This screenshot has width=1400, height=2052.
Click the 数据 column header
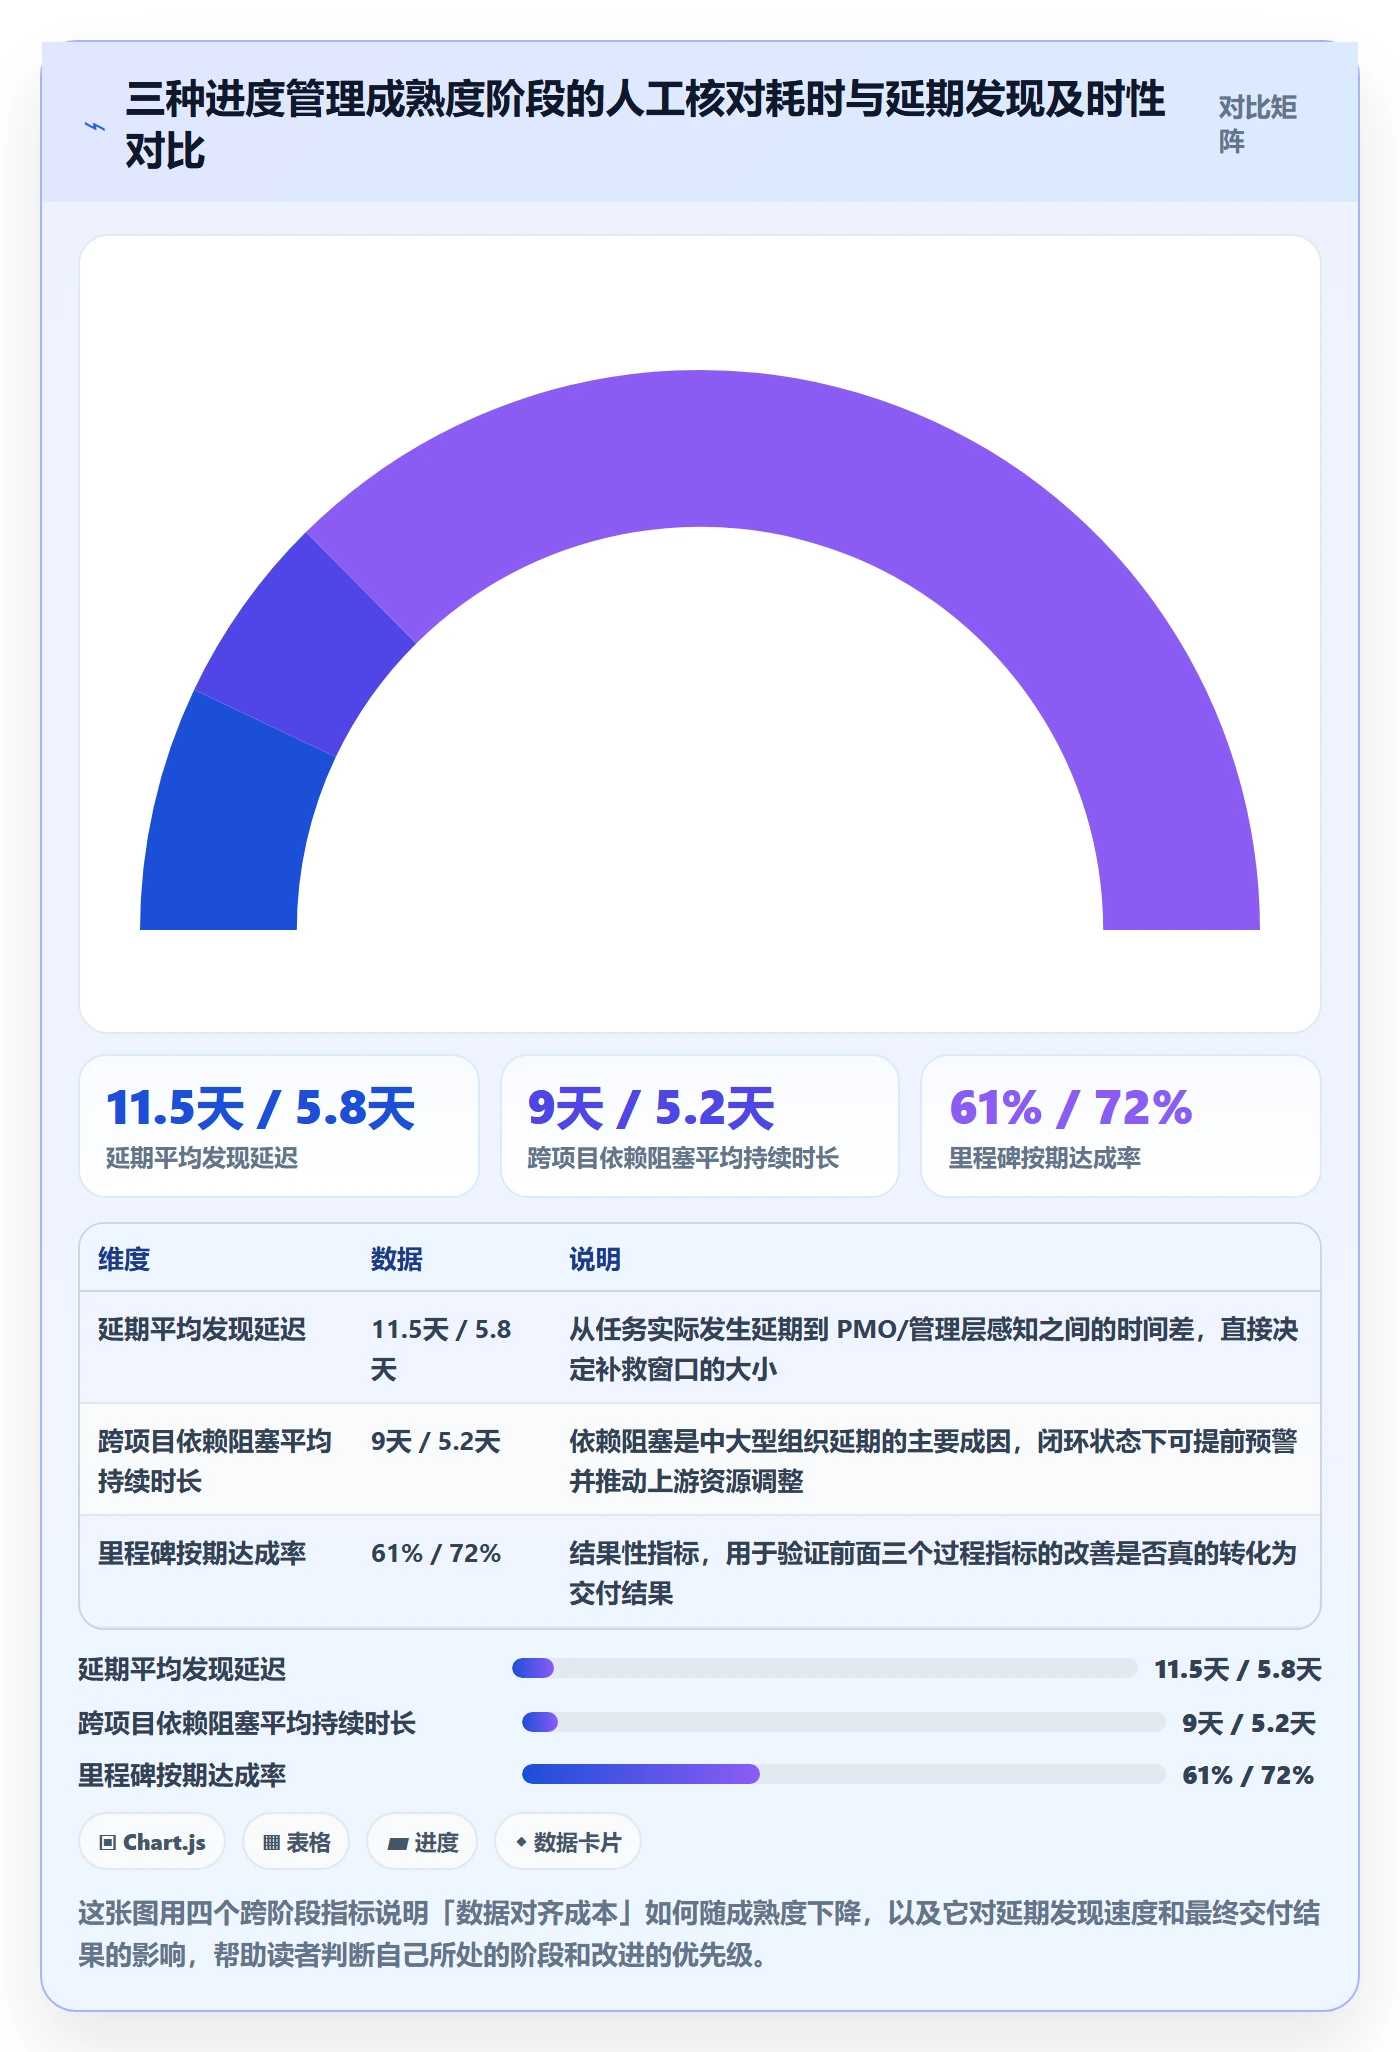(x=397, y=1259)
